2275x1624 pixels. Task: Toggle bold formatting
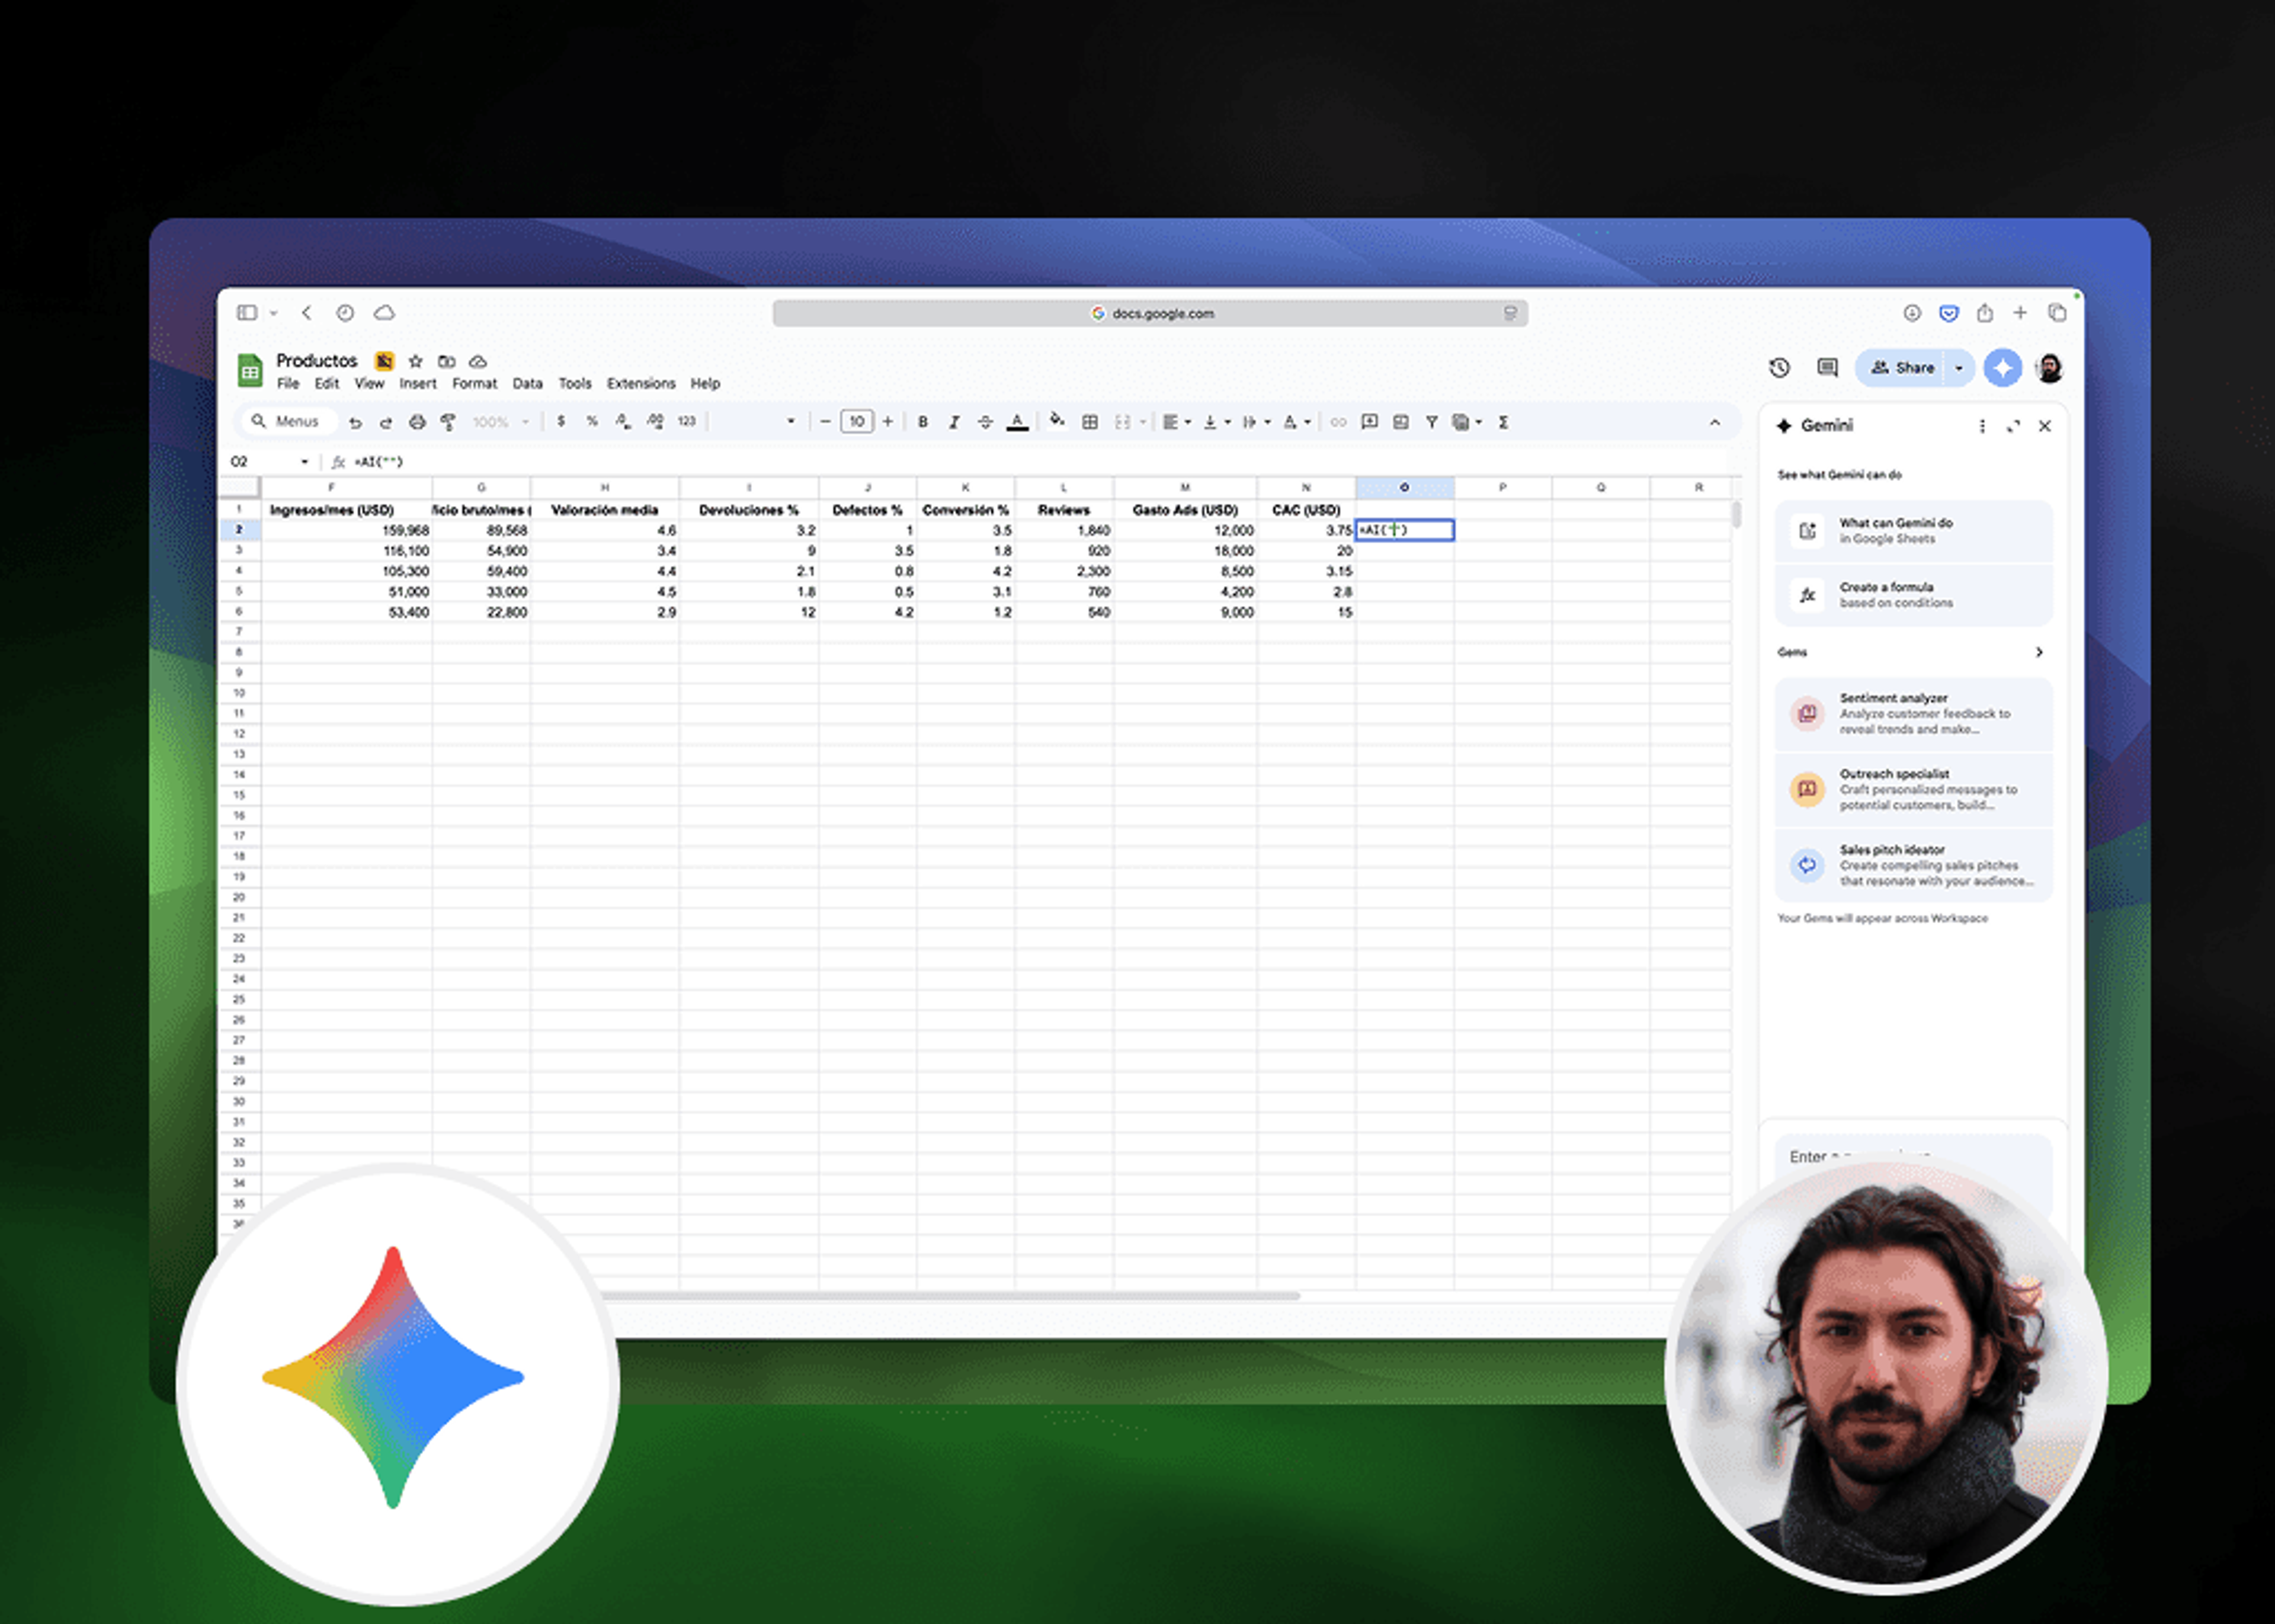923,422
